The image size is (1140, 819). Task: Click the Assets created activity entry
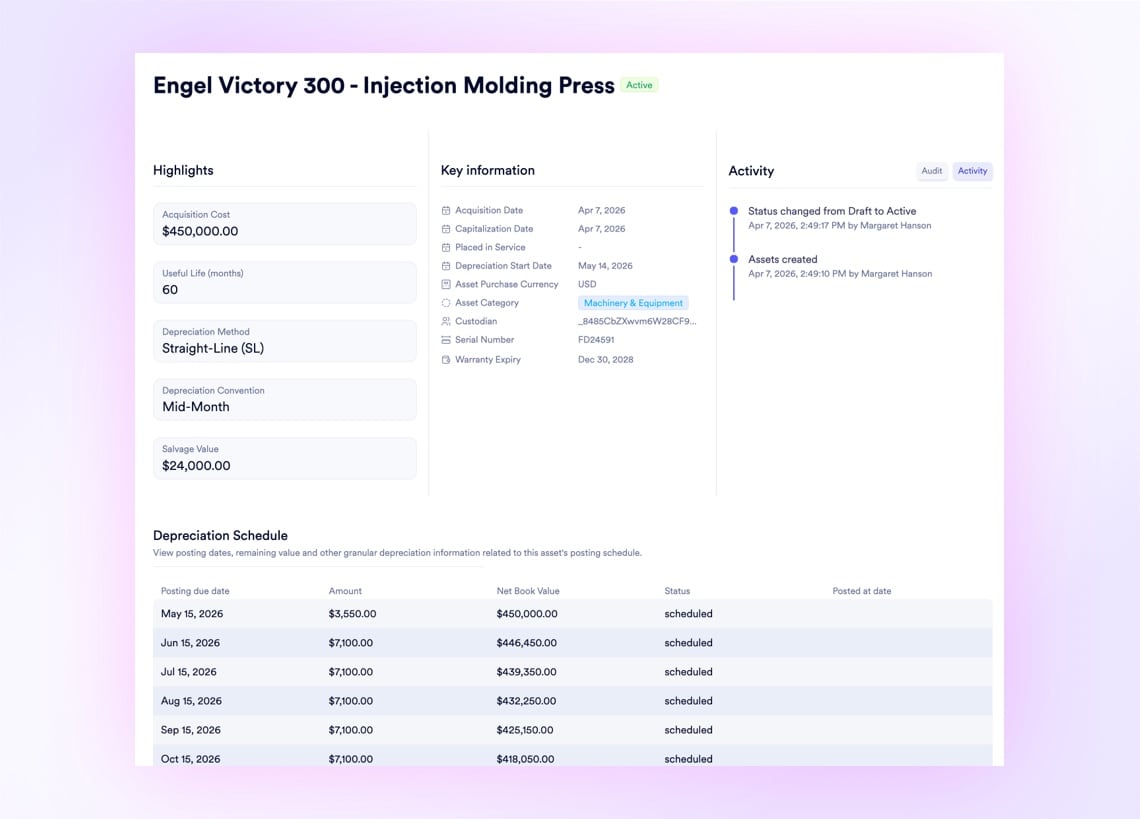click(782, 259)
